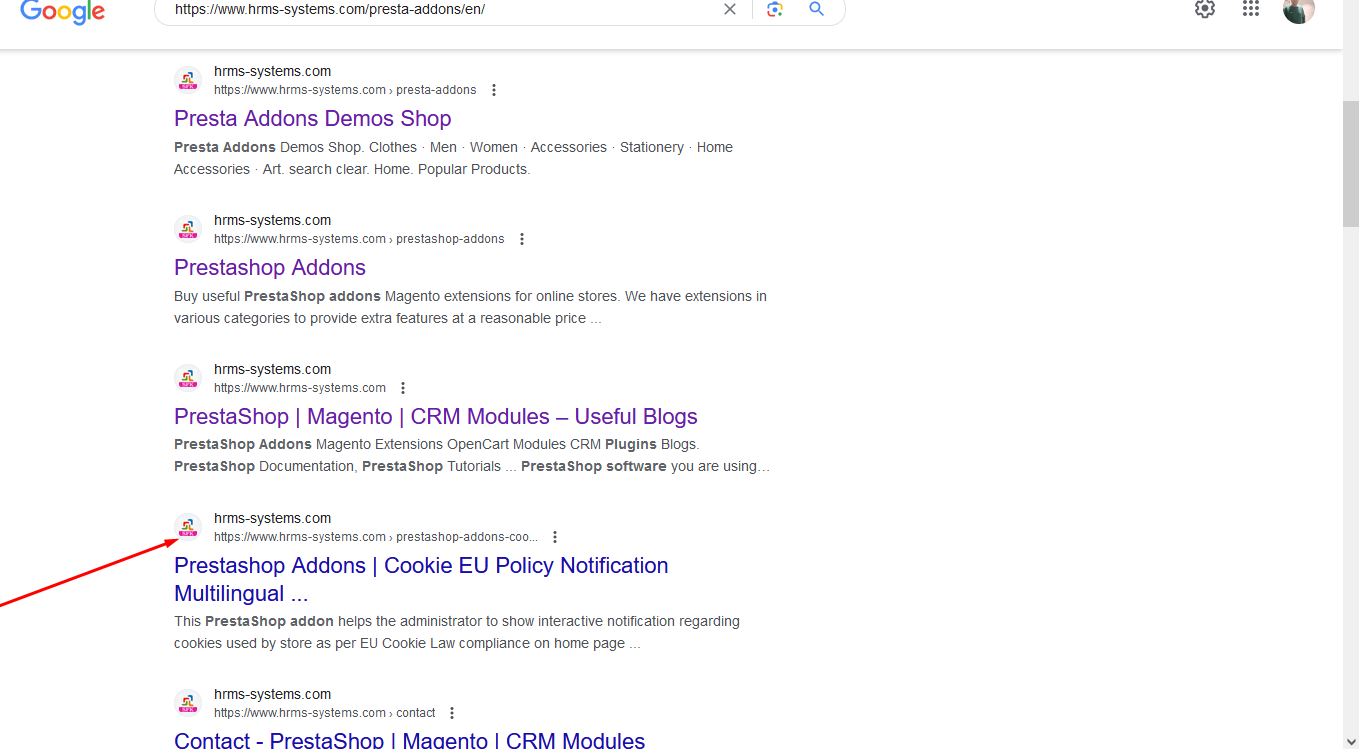Viewport: 1359px width, 749px height.
Task: Click hrms-systems.com site name above Contact result
Action: point(272,694)
